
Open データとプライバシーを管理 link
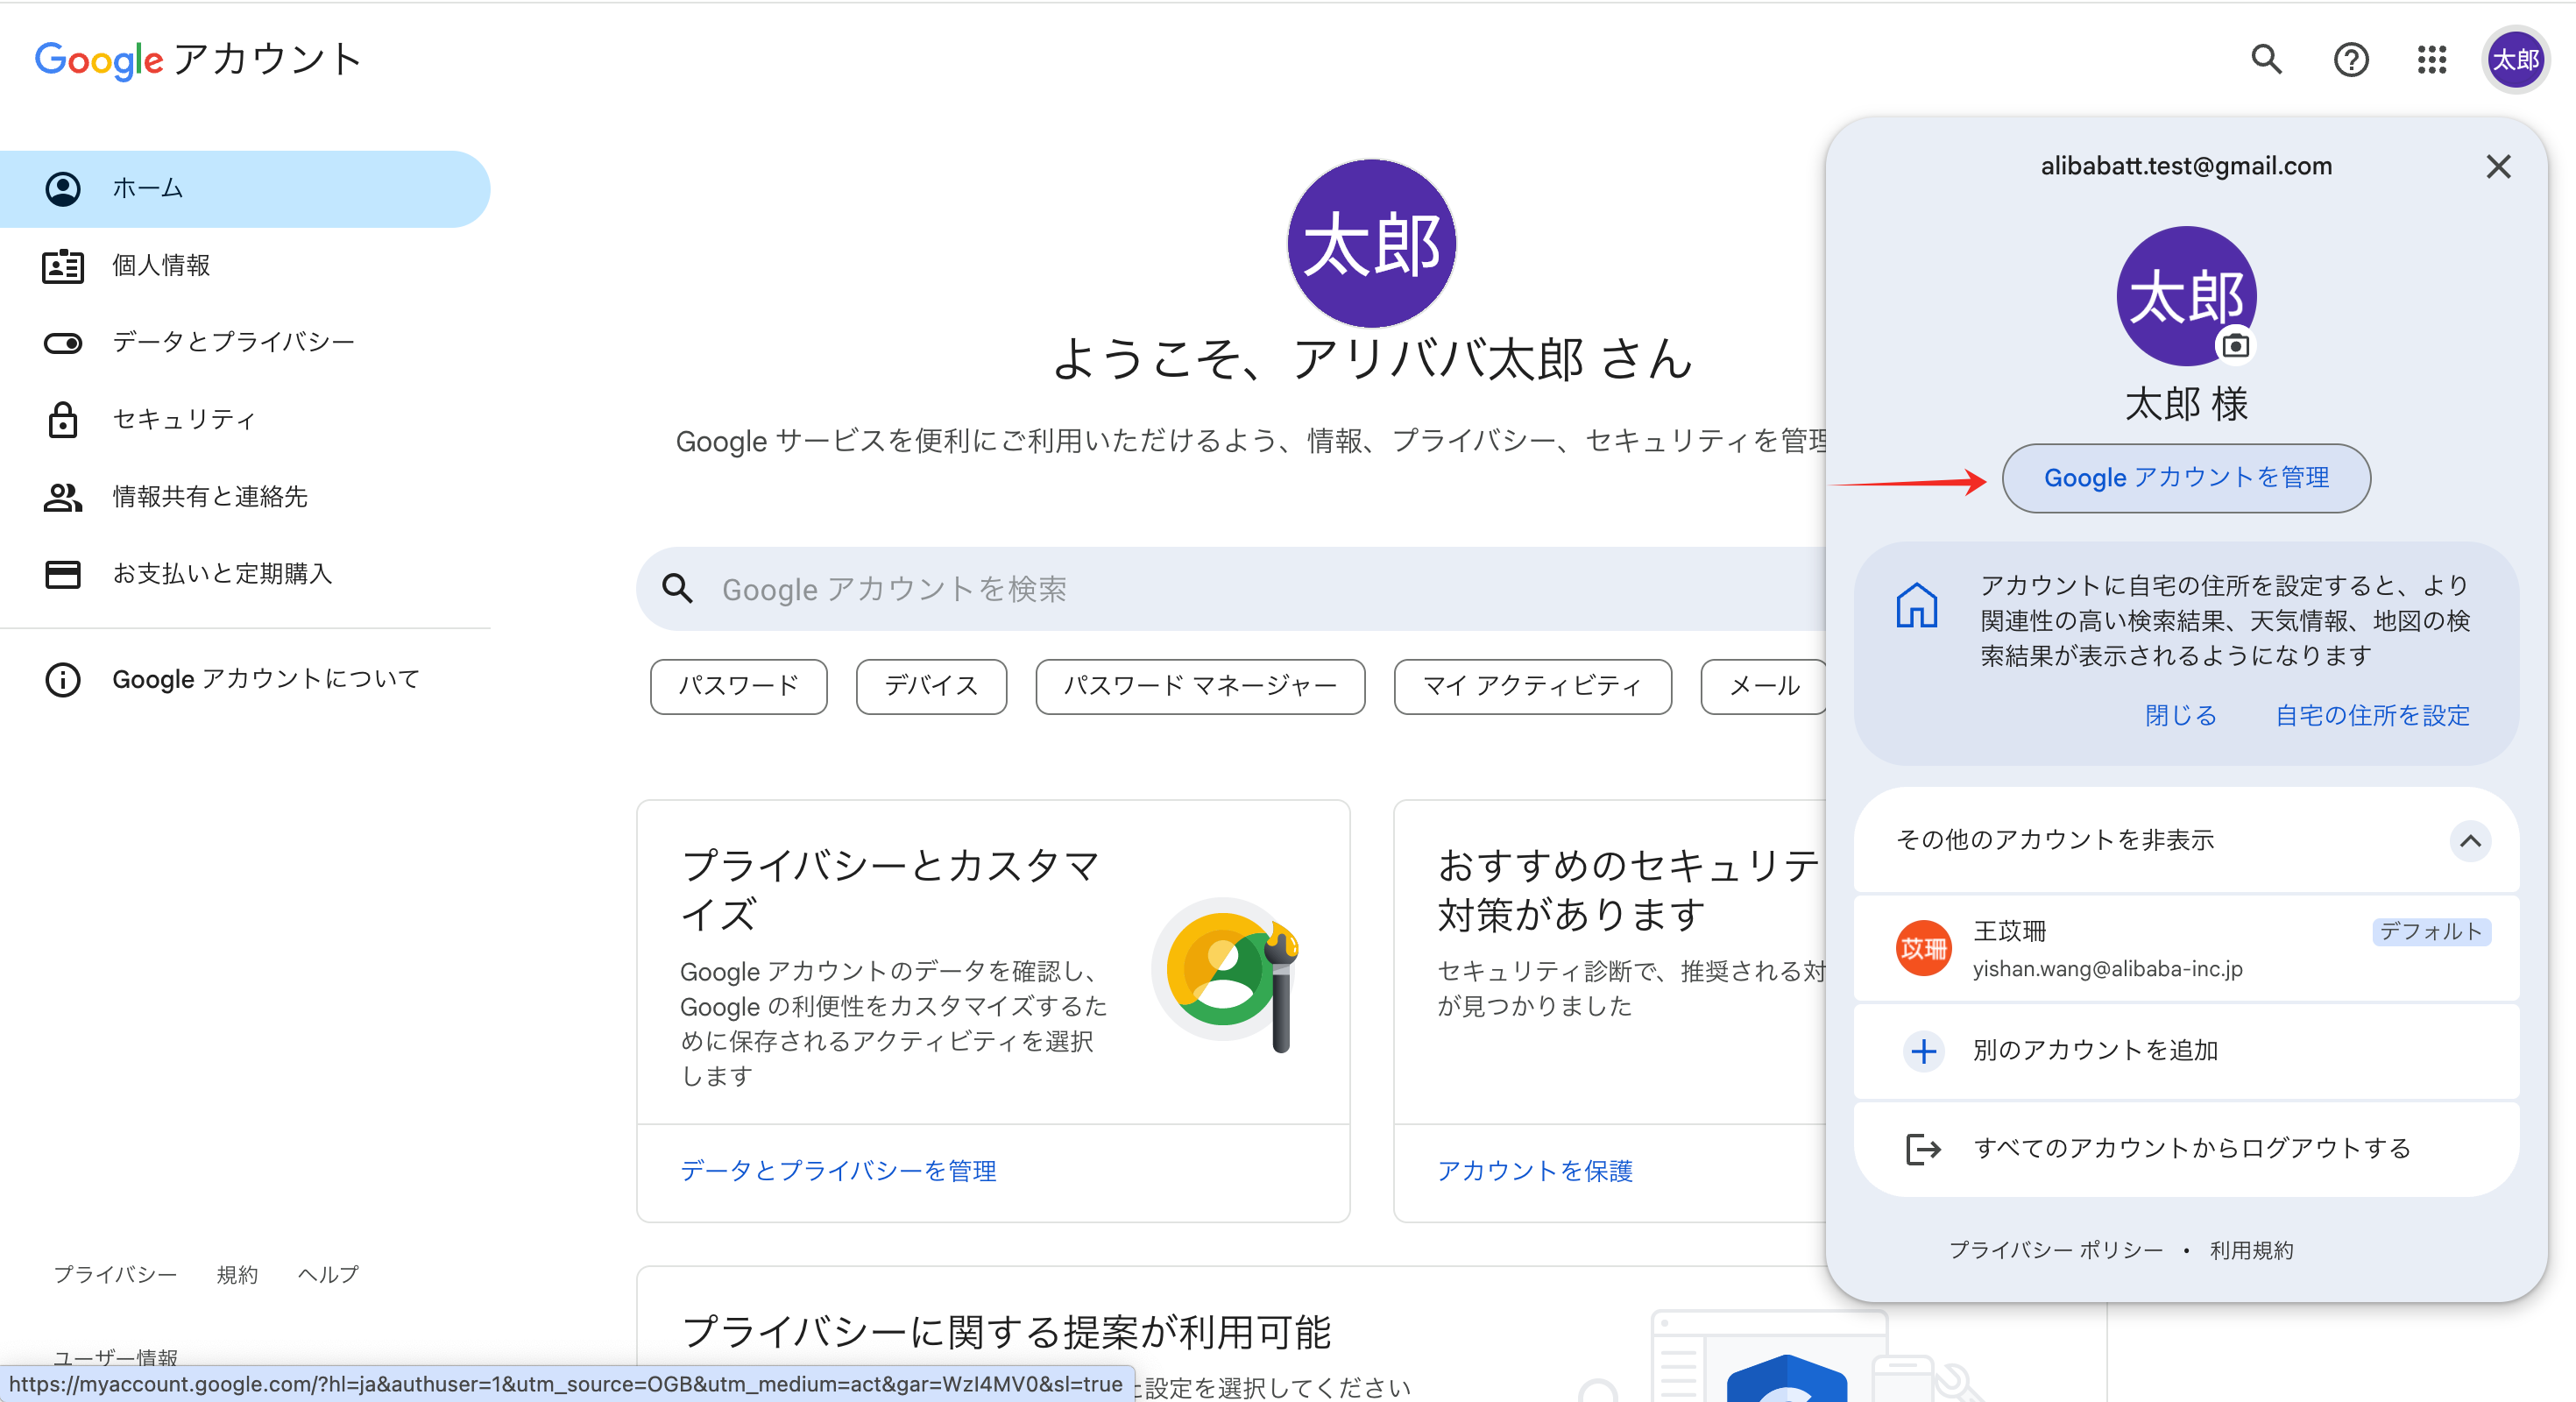tap(838, 1171)
